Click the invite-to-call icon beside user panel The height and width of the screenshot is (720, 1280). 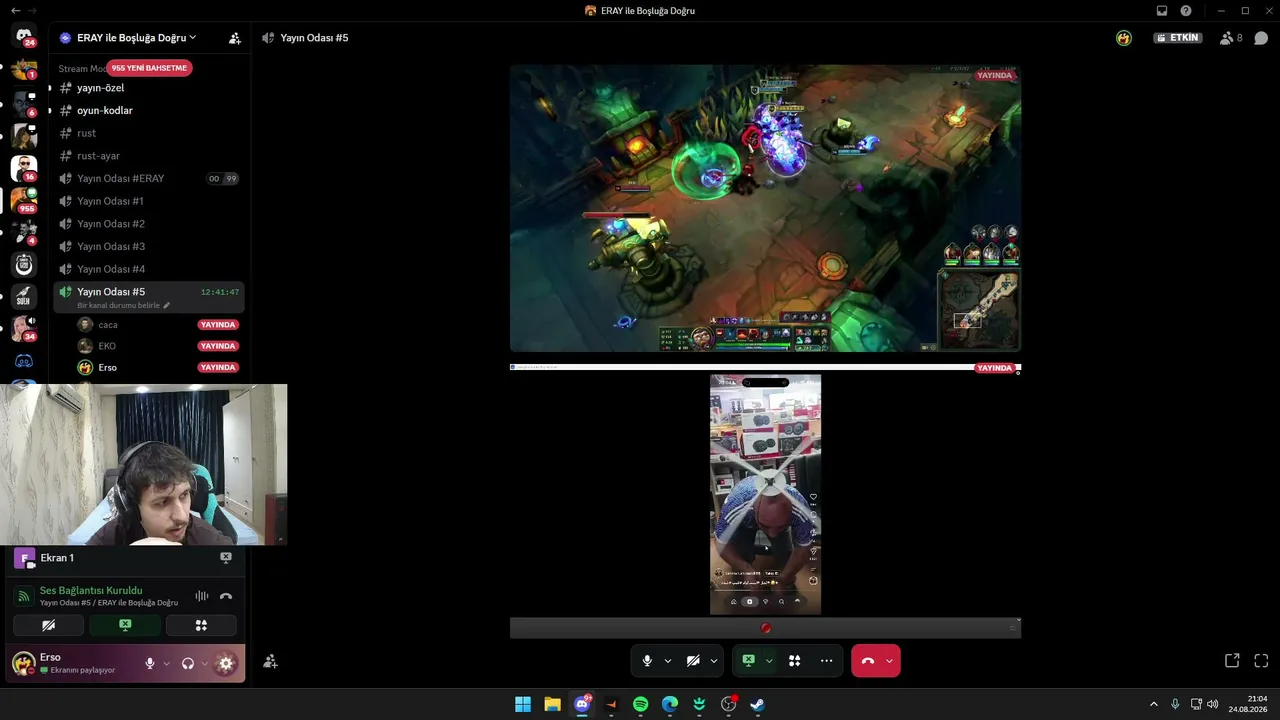[x=270, y=661]
